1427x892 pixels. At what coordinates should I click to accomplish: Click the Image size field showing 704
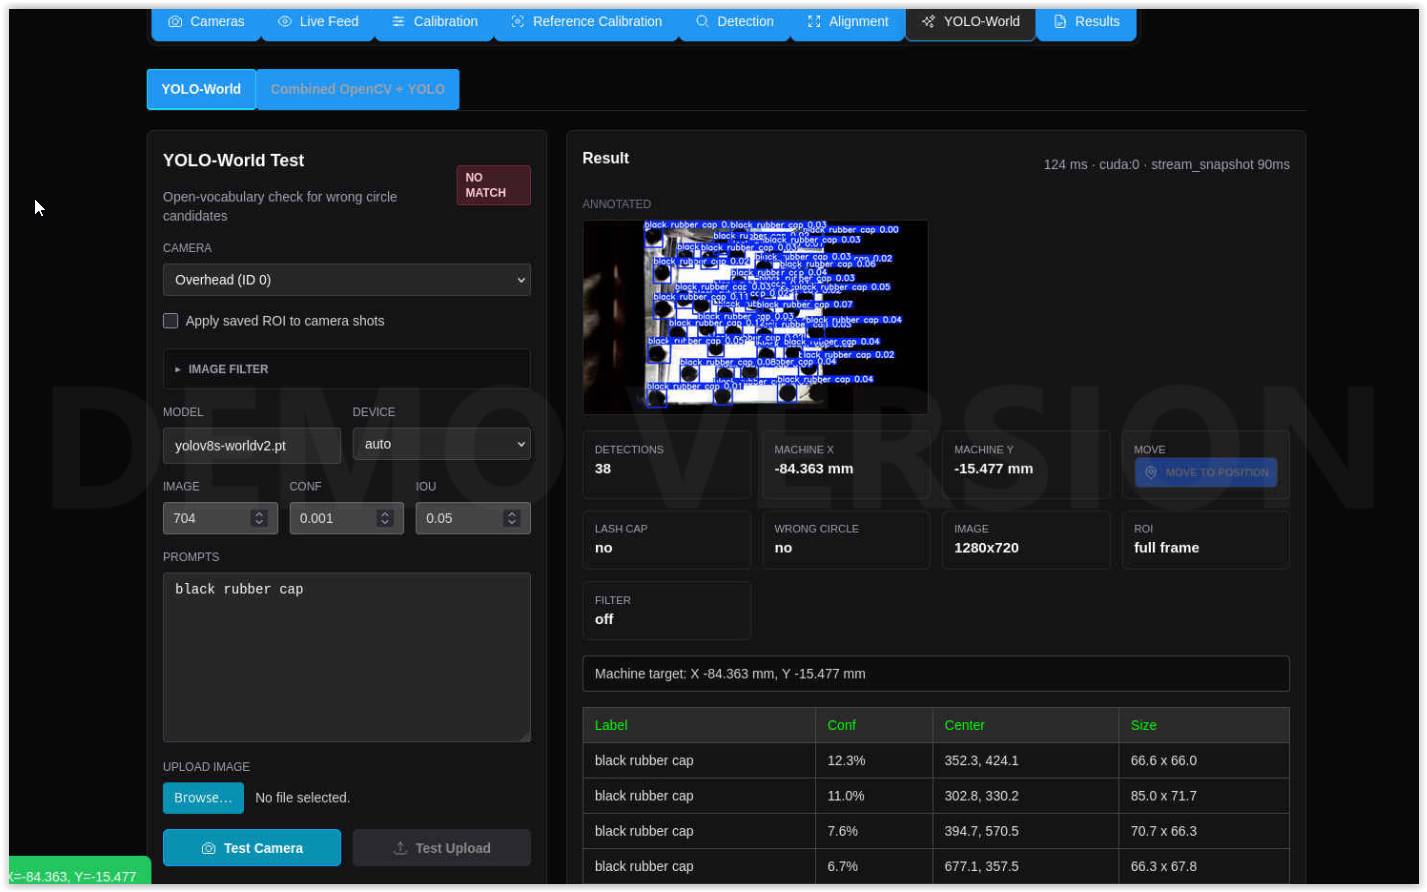[x=220, y=518]
